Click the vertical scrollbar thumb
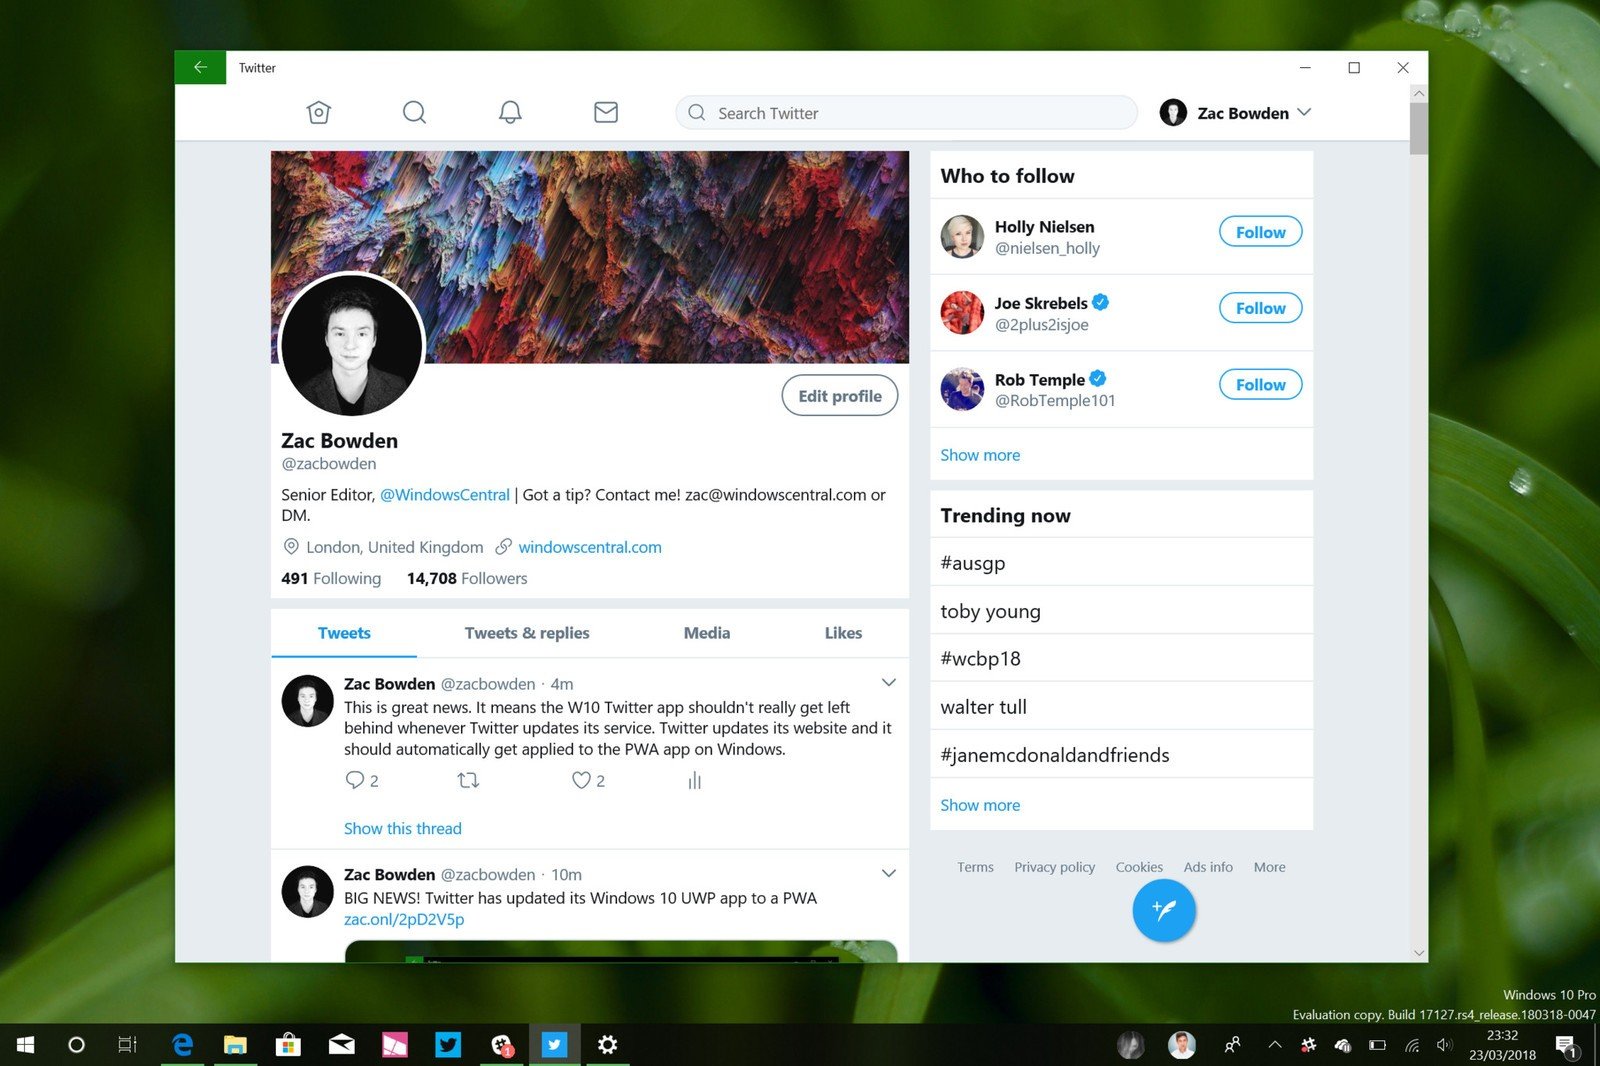 [1418, 128]
